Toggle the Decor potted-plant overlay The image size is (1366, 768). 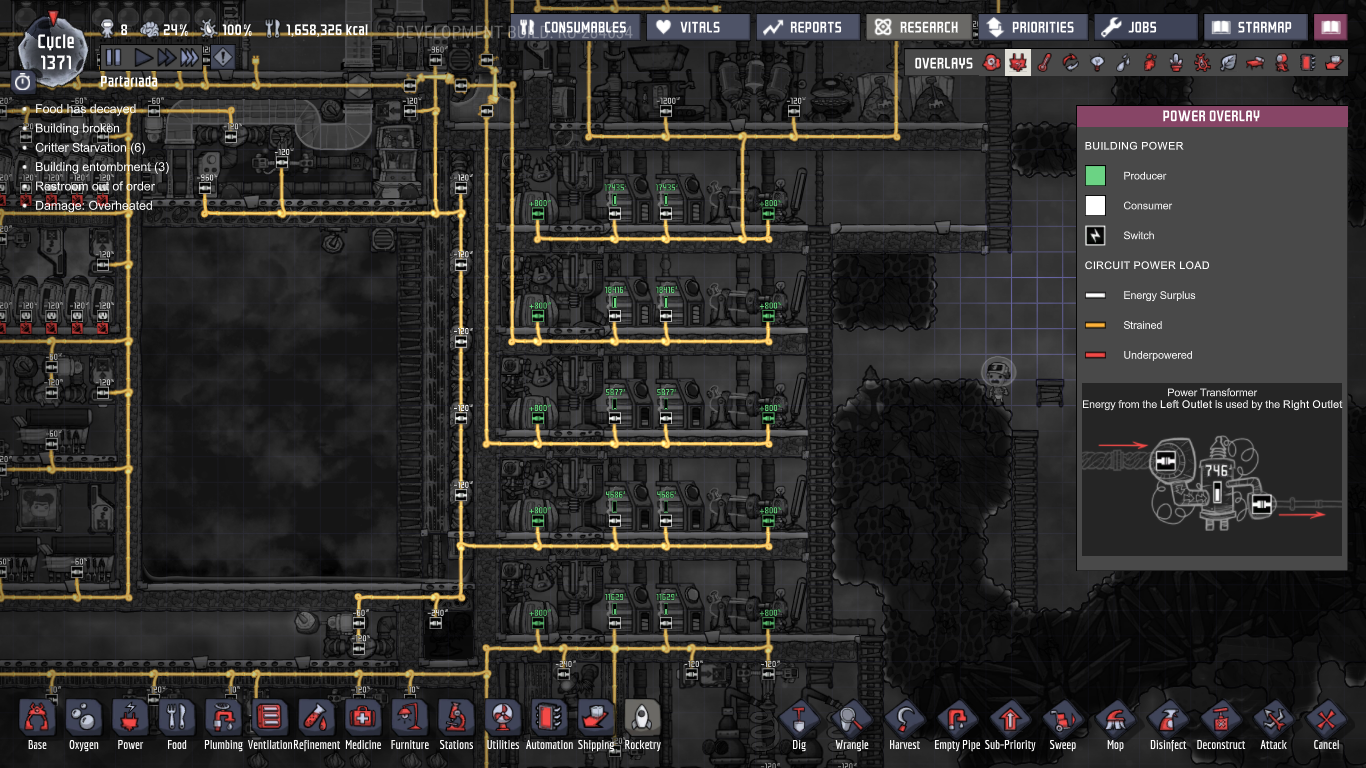[1176, 63]
